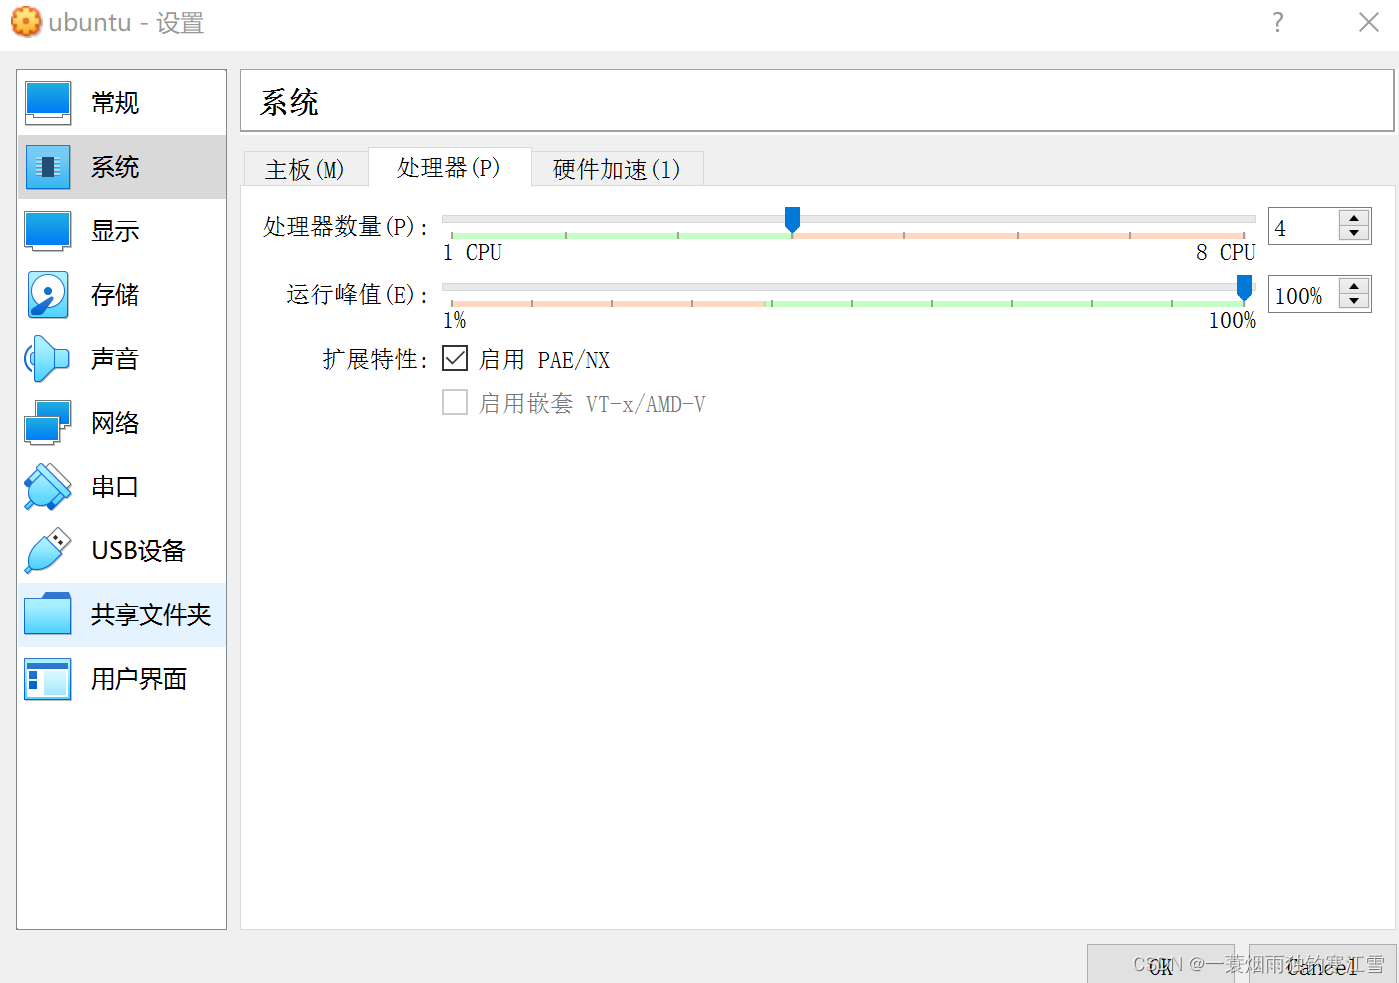Click the disabled 启用嵌套 VT-x/AMD-V checkbox
Screen dimensions: 1399x983
(455, 402)
